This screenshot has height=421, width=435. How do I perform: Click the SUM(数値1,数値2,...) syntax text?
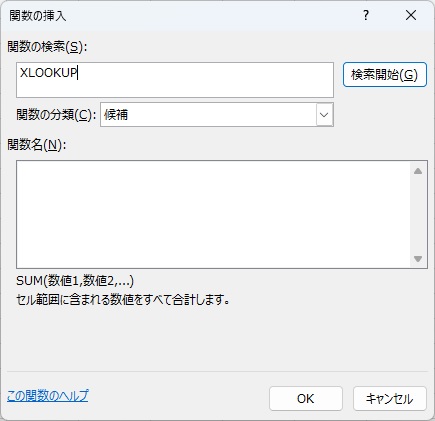75,281
